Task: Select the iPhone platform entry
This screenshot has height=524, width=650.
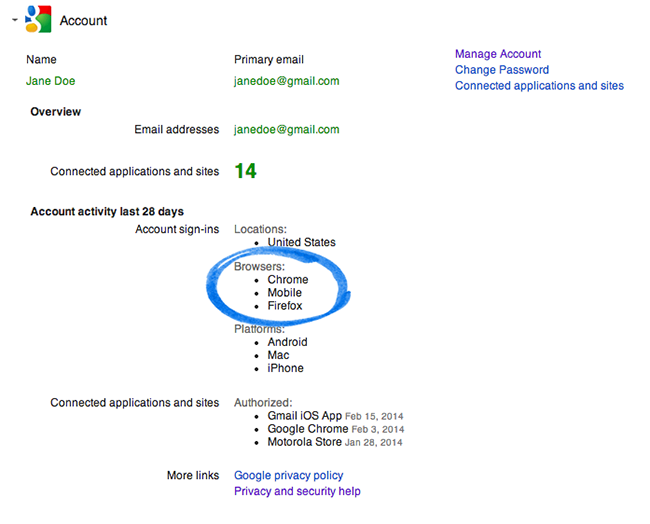Action: (285, 368)
